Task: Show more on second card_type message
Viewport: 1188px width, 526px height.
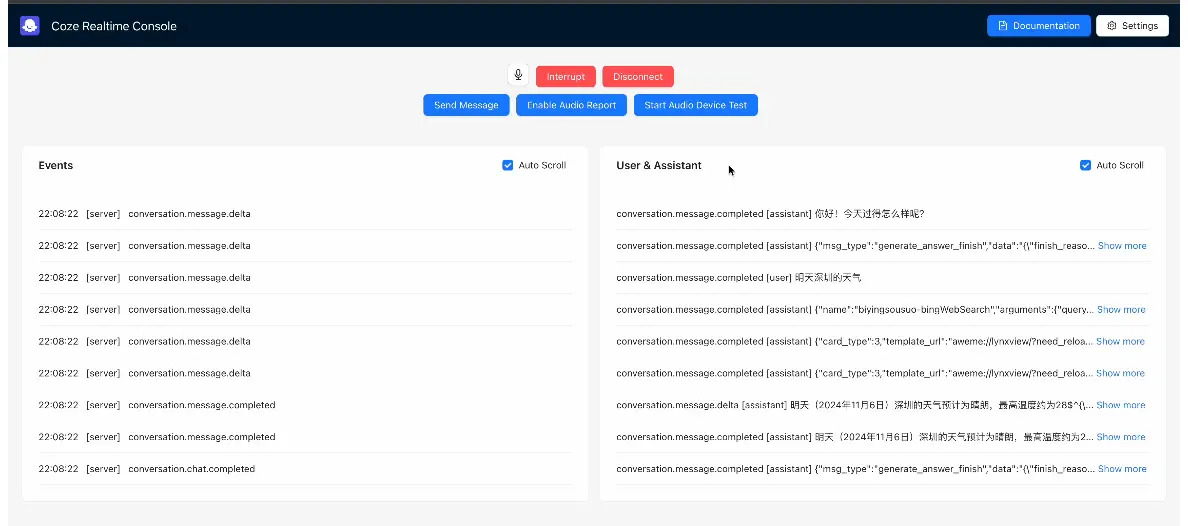Action: coord(1121,373)
